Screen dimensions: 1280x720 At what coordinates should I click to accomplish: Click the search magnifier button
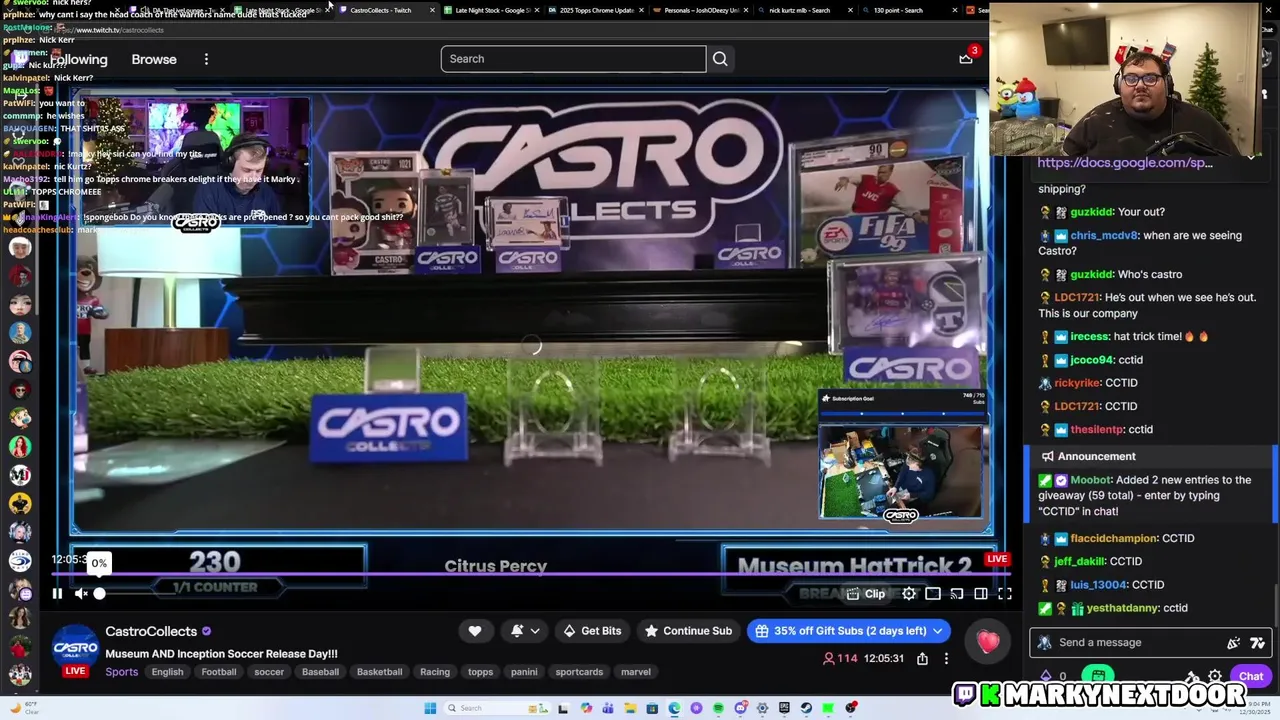(720, 59)
